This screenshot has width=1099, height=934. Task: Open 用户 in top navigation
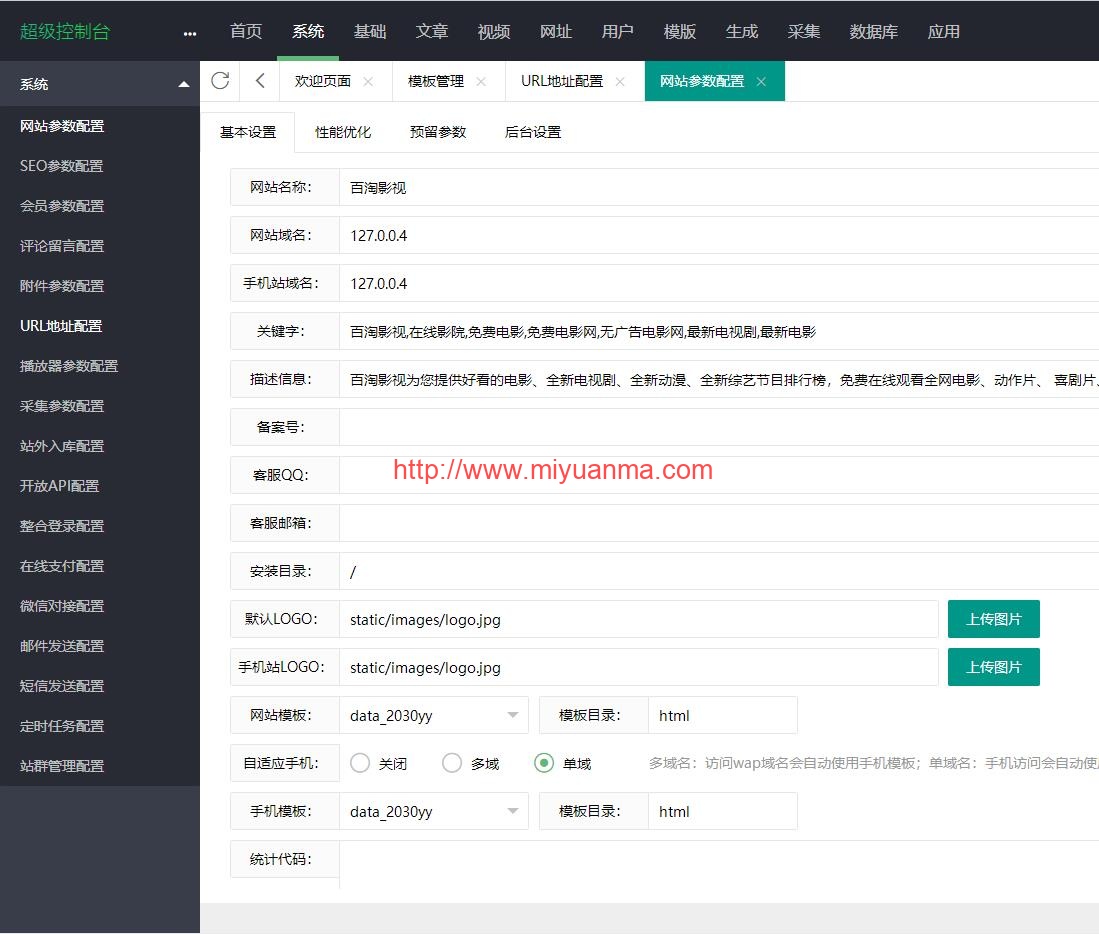(x=617, y=32)
